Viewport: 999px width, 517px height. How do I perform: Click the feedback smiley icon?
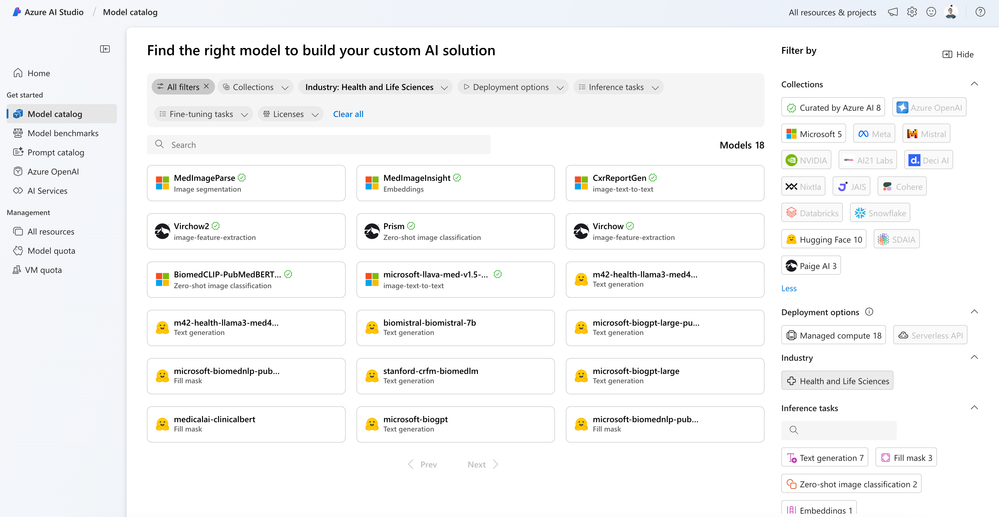(x=931, y=12)
